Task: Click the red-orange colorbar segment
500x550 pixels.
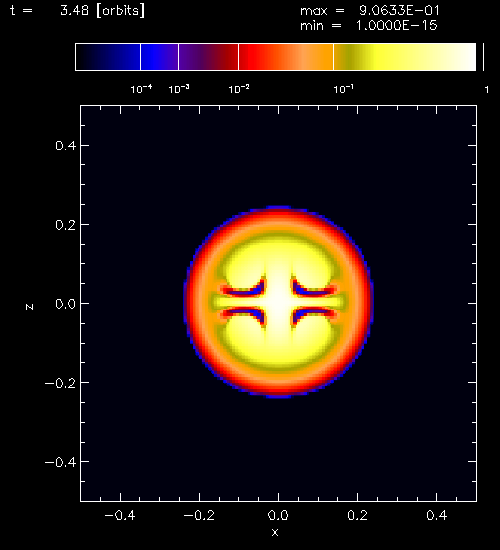Action: [x=286, y=57]
